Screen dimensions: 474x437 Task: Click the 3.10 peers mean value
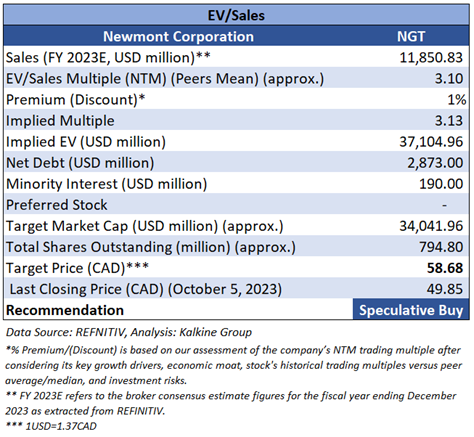tap(449, 79)
